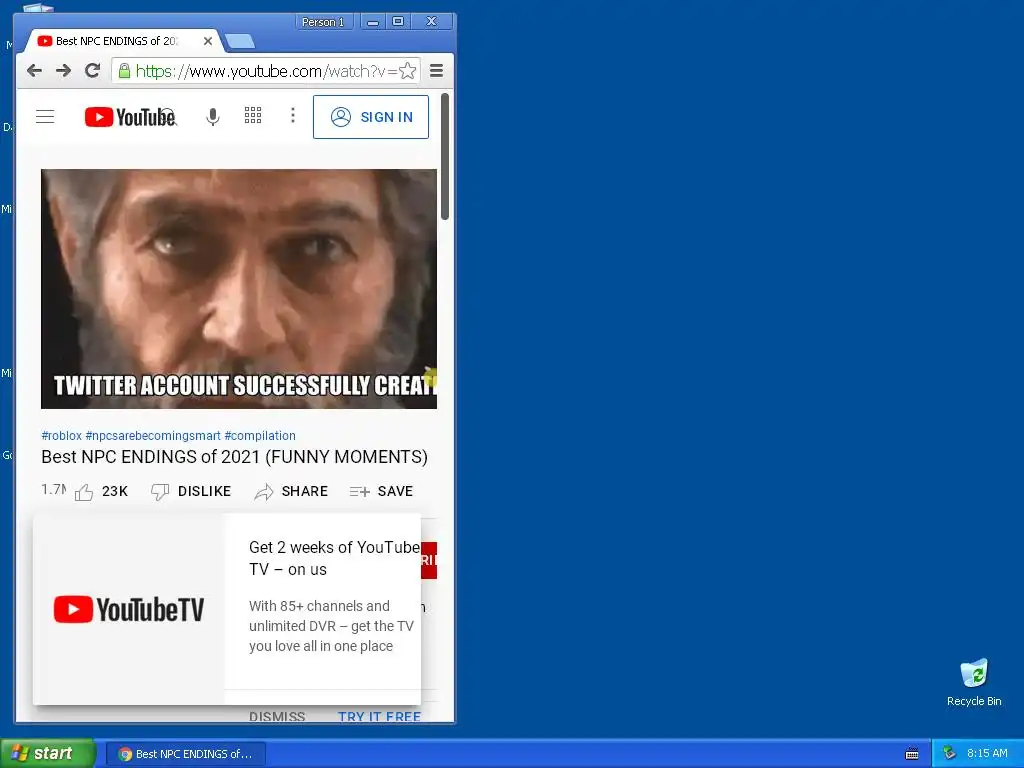Select the Recycle Bin desktop icon
1024x768 pixels.
(x=974, y=683)
